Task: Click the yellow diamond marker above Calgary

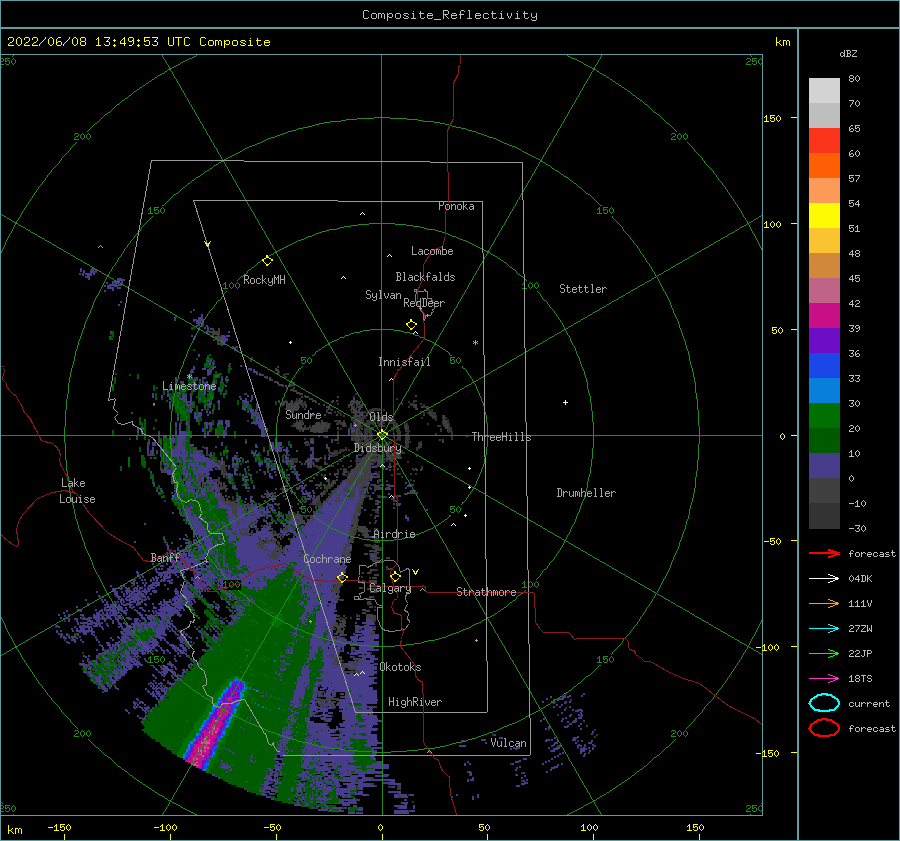Action: click(395, 576)
